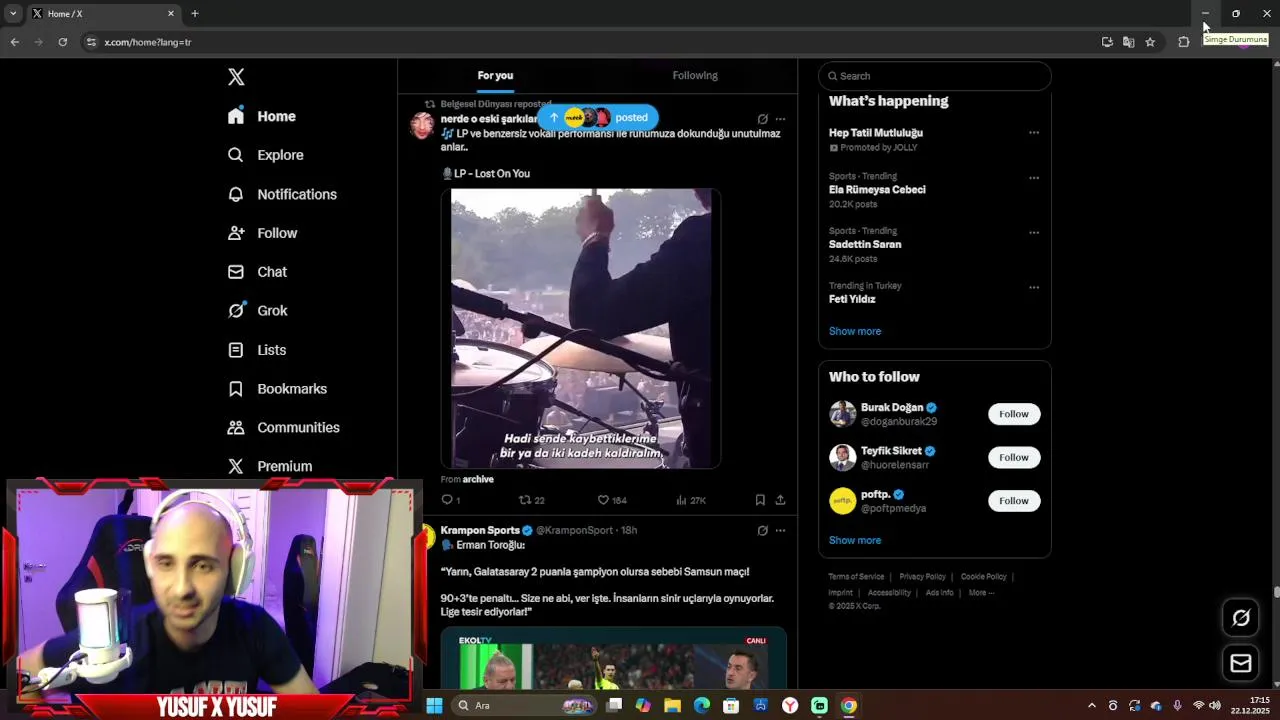Click the address bar showing x.com/home
The height and width of the screenshot is (720, 1280).
[588, 42]
